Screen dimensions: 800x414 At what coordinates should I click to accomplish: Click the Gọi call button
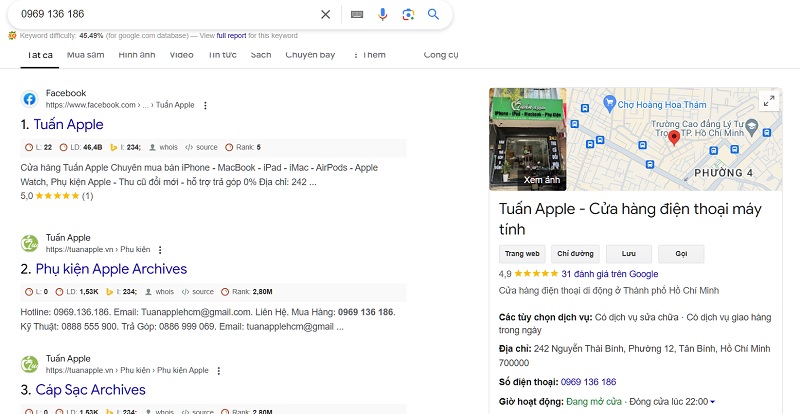tap(681, 254)
